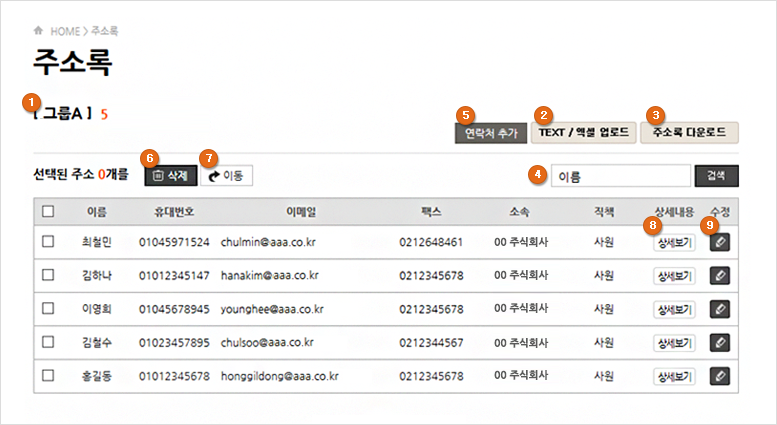This screenshot has width=777, height=425.
Task: Click the 검색 search button
Action: pyautogui.click(x=717, y=176)
